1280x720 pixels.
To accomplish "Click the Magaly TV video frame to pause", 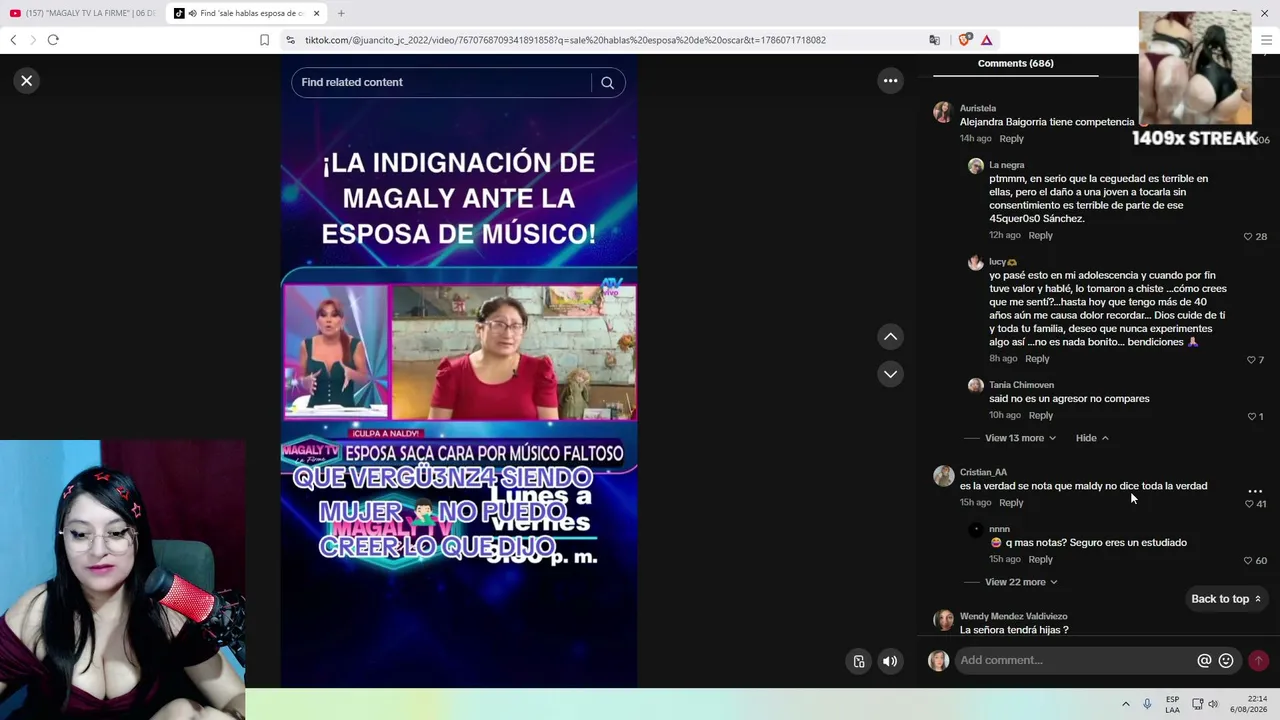I will [459, 370].
